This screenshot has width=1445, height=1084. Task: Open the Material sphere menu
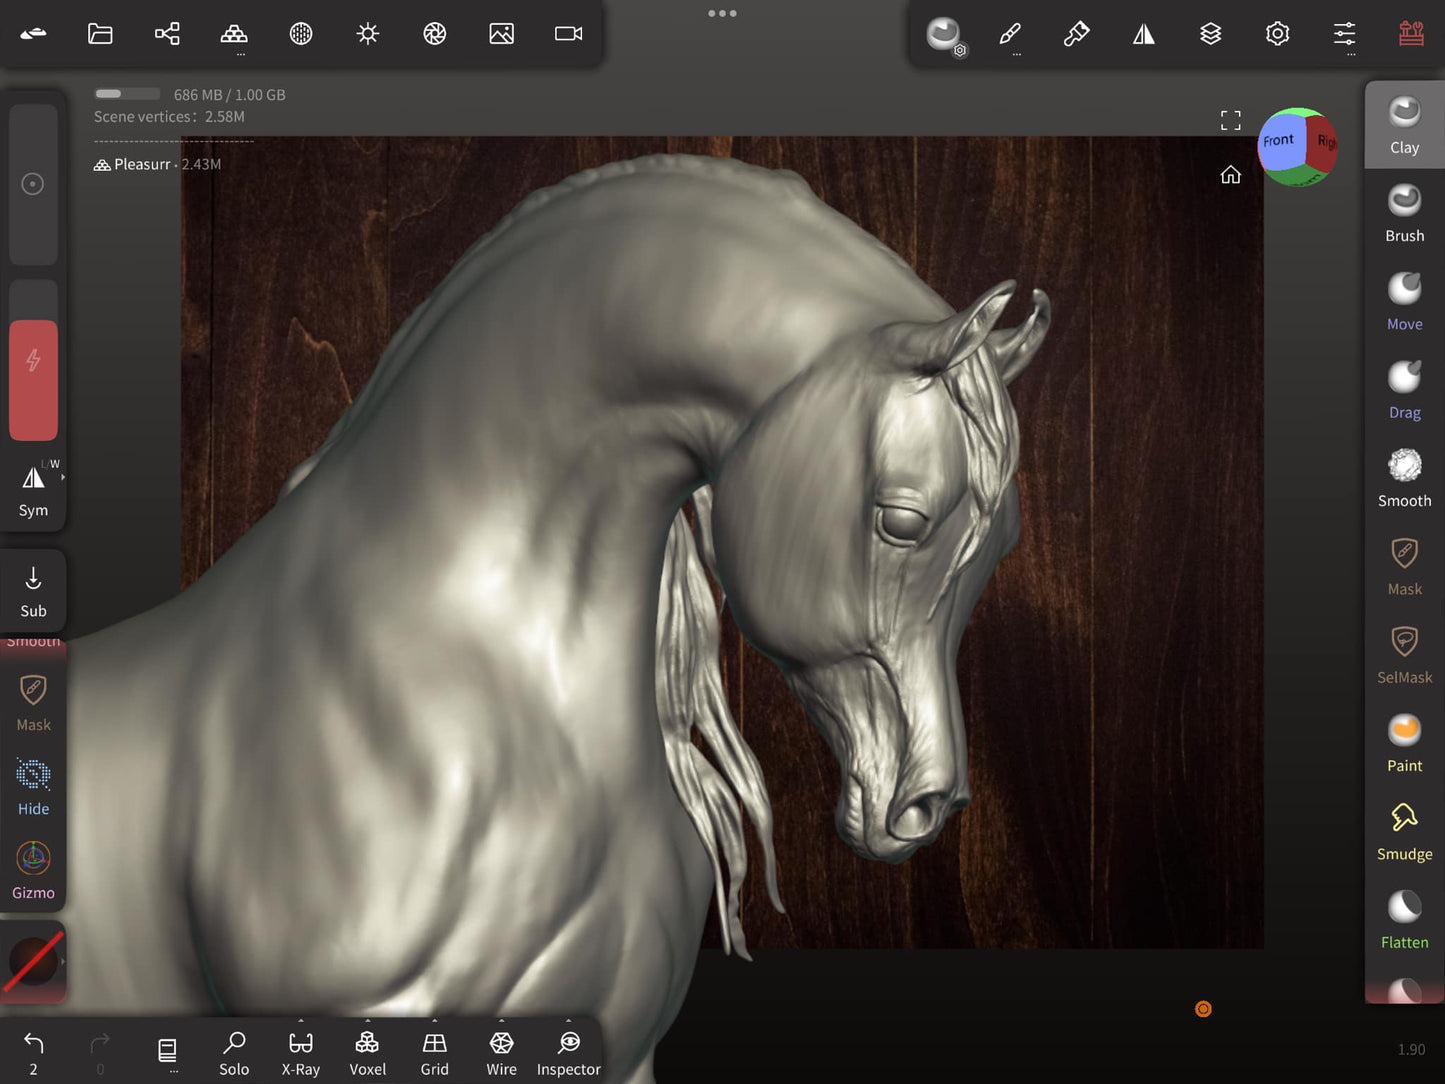pyautogui.click(x=301, y=34)
